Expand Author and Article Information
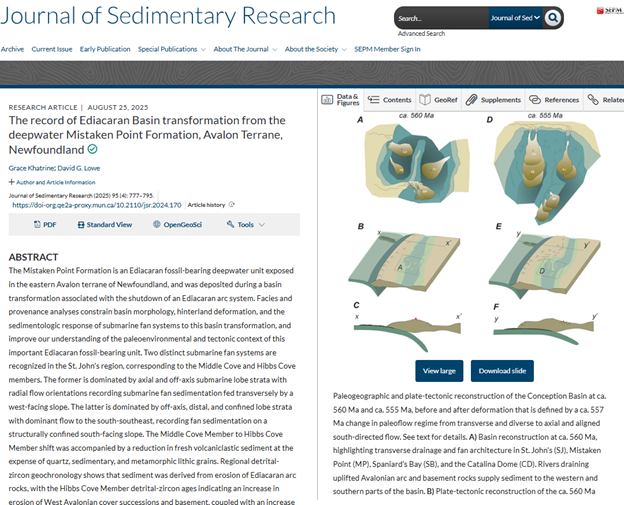 point(52,182)
